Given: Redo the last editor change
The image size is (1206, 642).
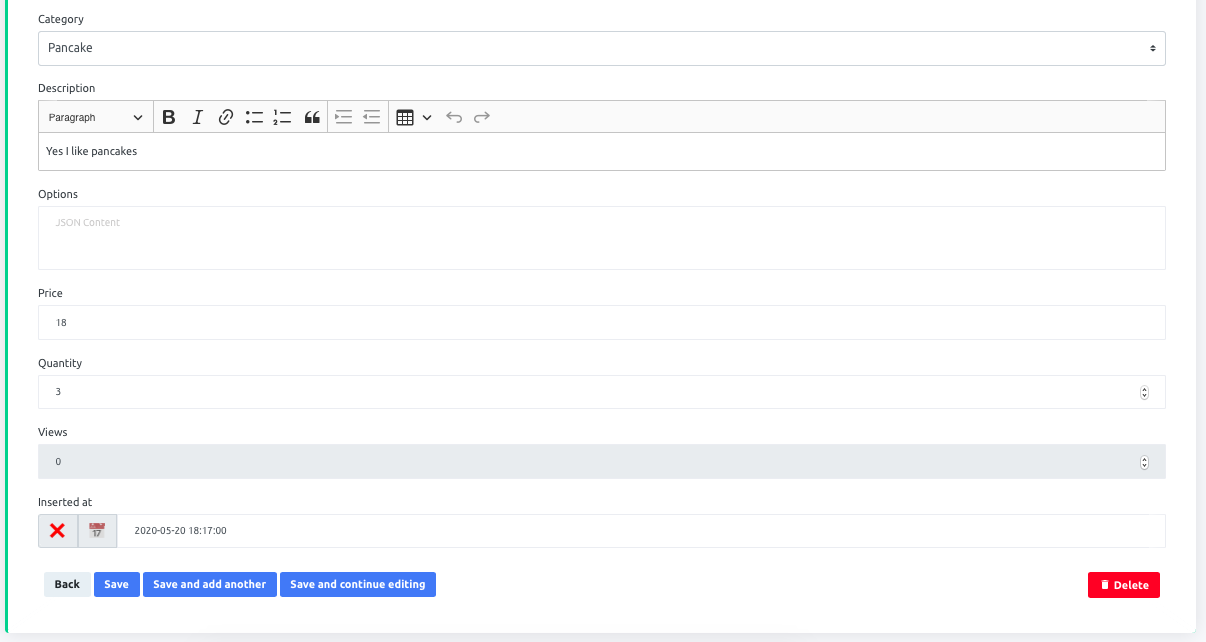Looking at the screenshot, I should click(481, 116).
